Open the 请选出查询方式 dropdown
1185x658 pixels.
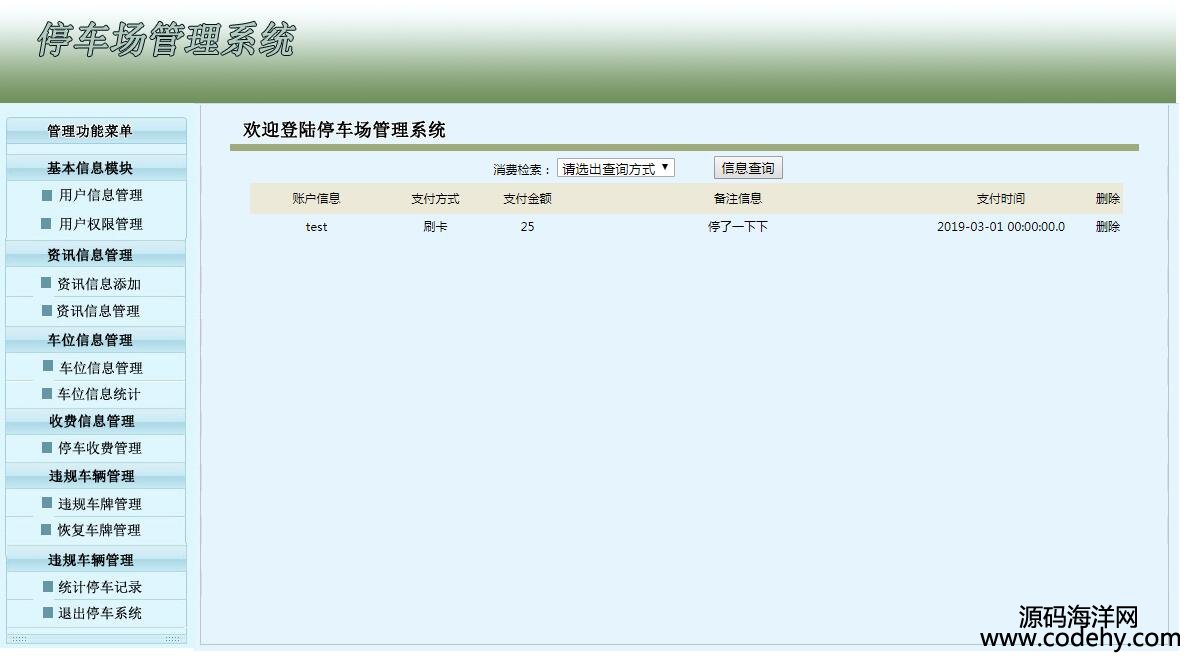[615, 169]
